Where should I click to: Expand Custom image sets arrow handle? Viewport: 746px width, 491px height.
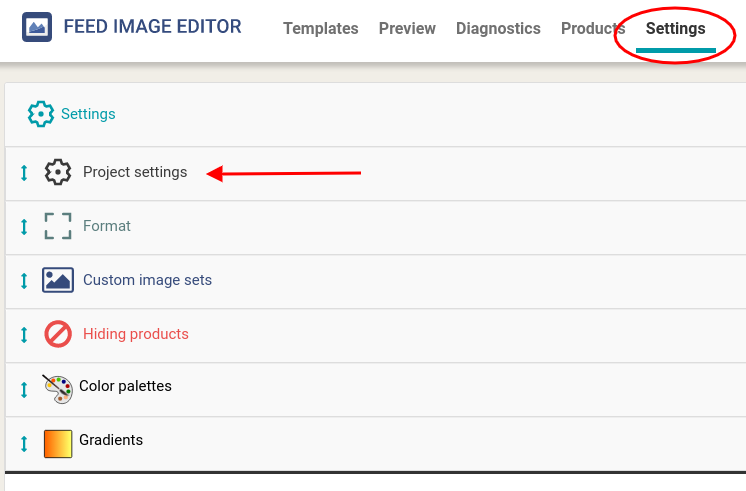[24, 281]
